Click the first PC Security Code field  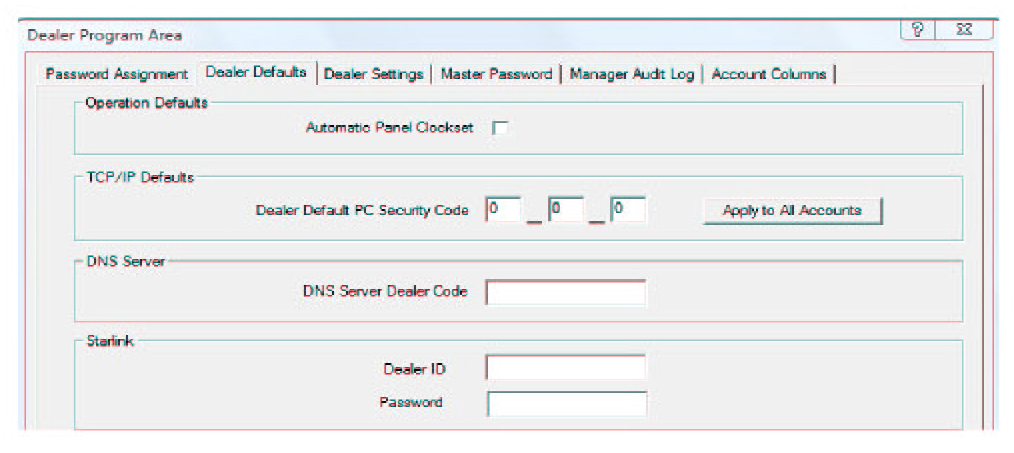click(504, 210)
